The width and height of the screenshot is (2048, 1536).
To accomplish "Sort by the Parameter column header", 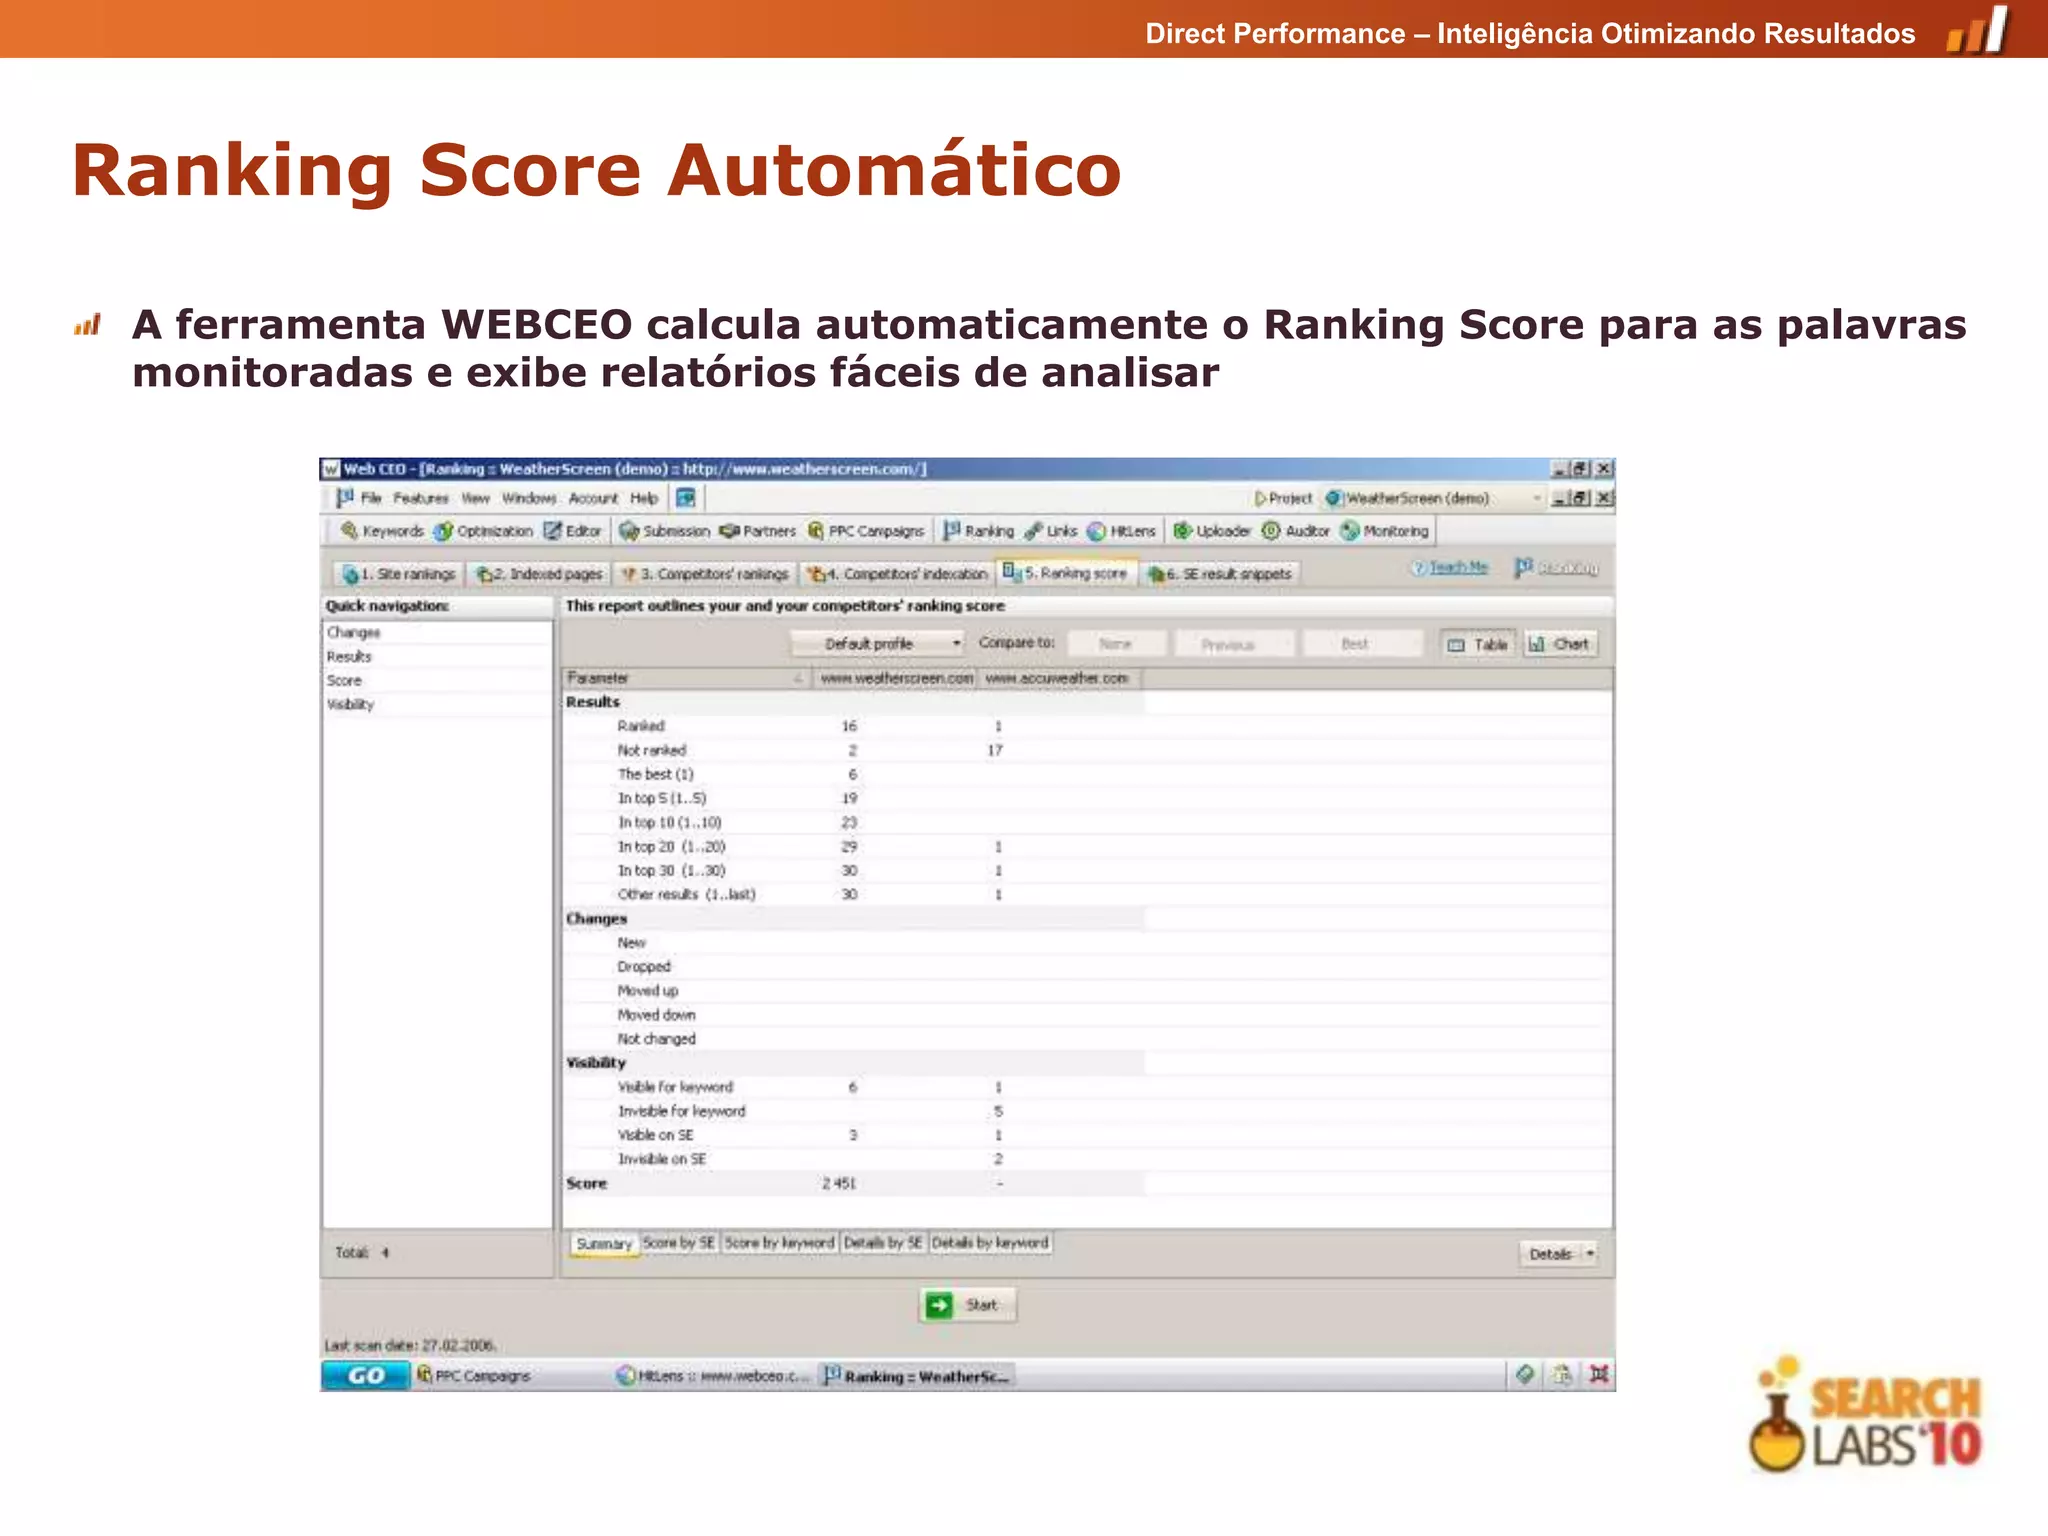I will (x=685, y=678).
